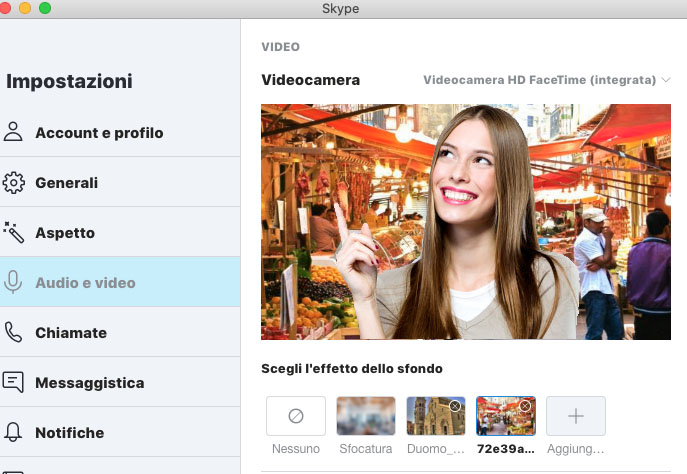The height and width of the screenshot is (474, 687).
Task: Open the Notifiche settings section
Action: point(120,432)
